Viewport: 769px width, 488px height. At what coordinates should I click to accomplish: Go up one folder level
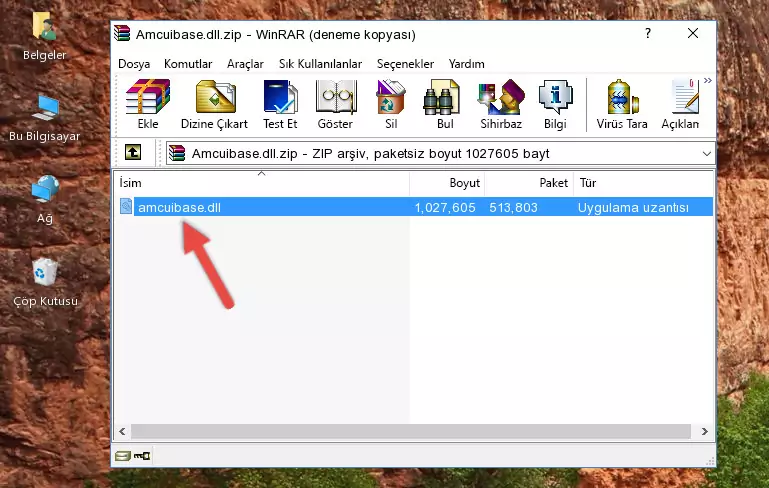tap(133, 153)
